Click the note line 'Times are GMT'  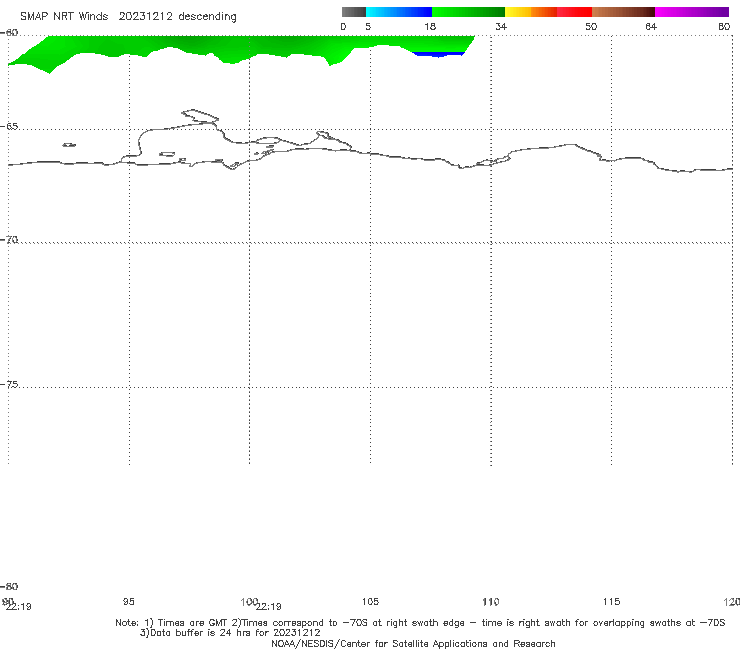click(192, 623)
